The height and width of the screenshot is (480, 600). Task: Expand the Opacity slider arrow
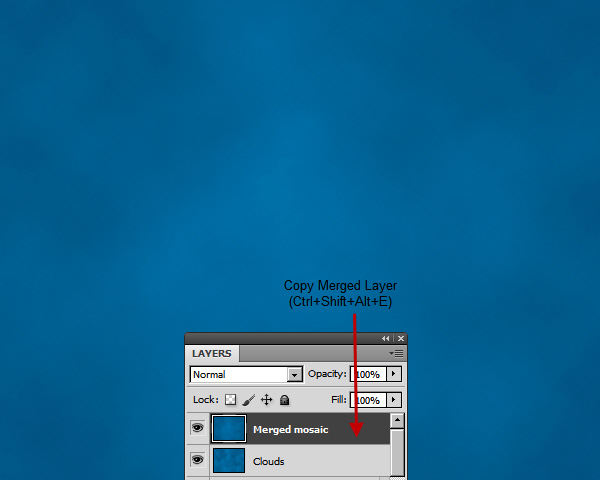tap(393, 374)
